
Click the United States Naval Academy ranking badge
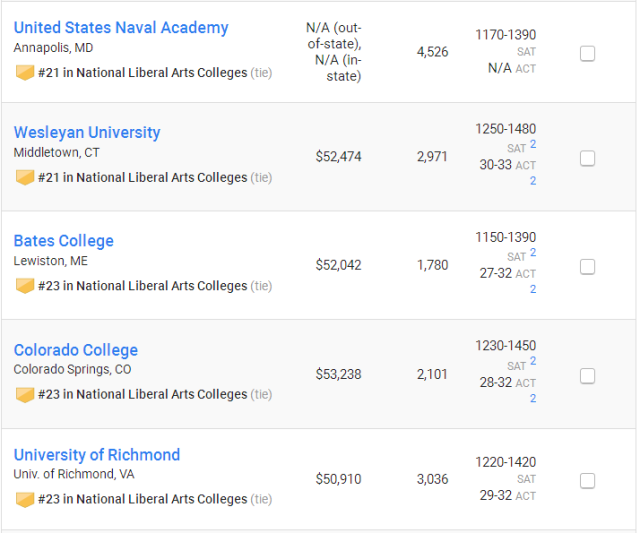tap(25, 73)
